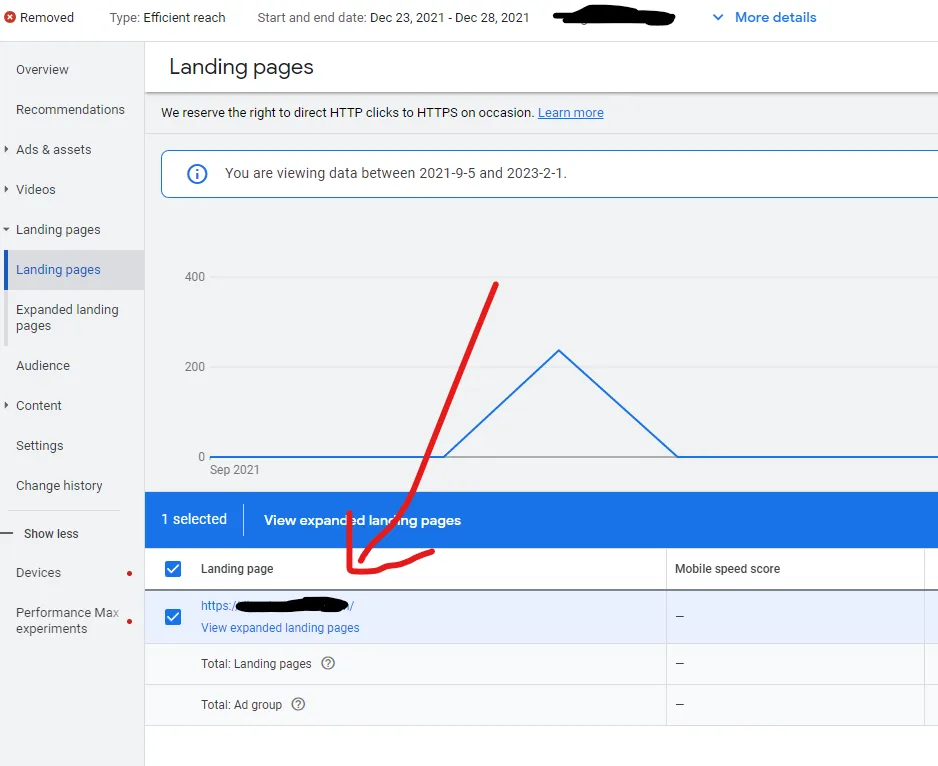Open the redacted https landing page URL
This screenshot has width=938, height=766.
coord(277,606)
